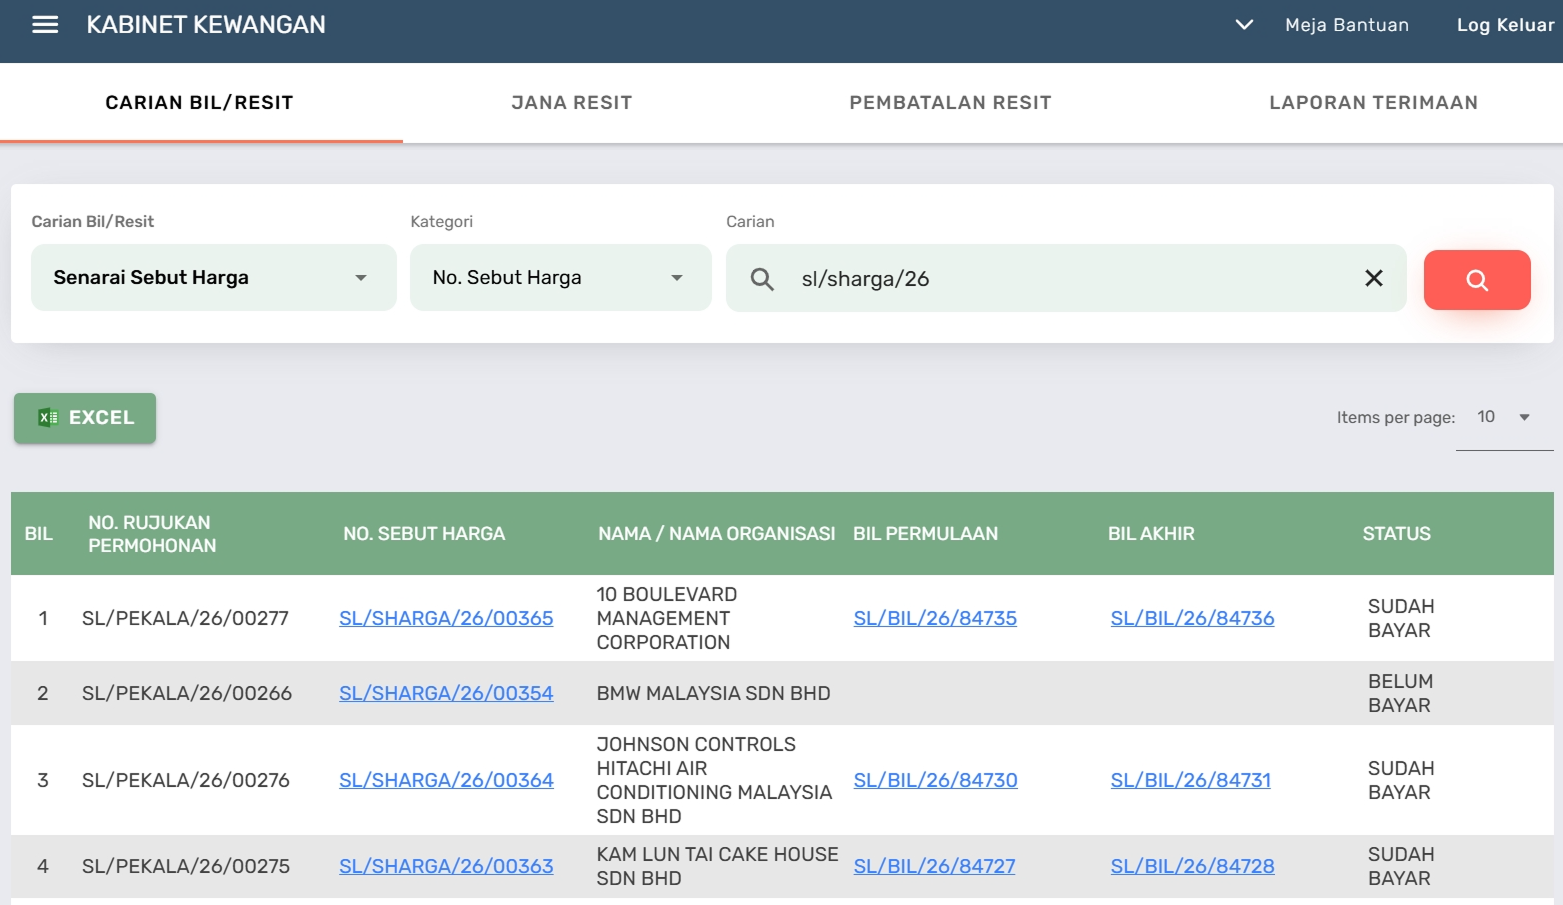Select reference SL/PEKALA/26/00266
The height and width of the screenshot is (905, 1563).
(x=187, y=693)
